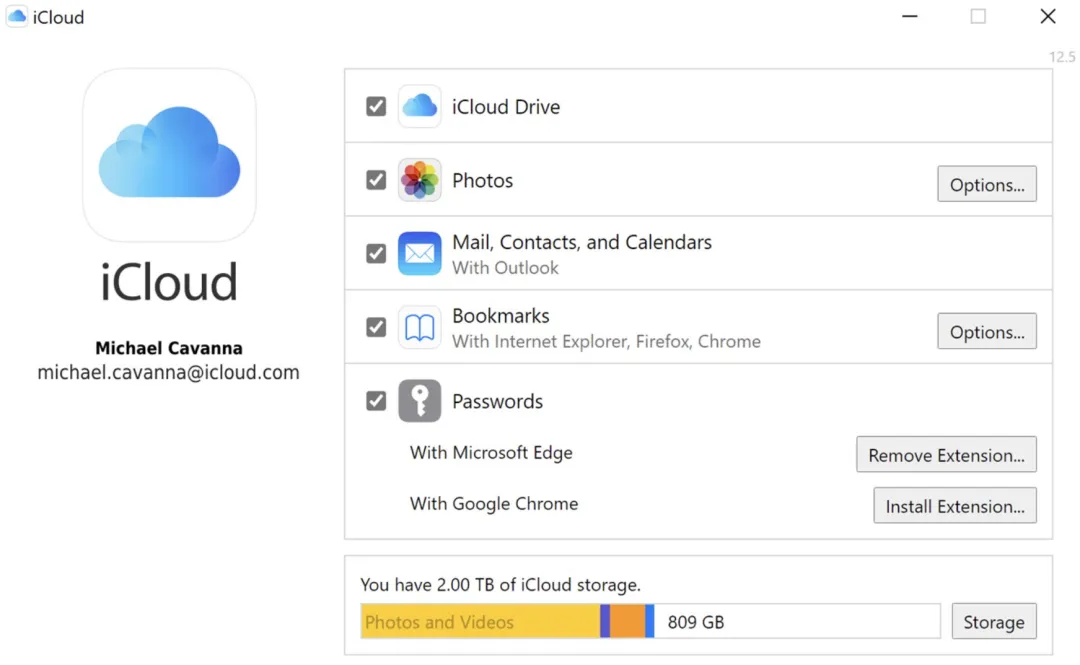Click the iCloud Drive cloud icon
This screenshot has width=1080, height=665.
click(419, 107)
